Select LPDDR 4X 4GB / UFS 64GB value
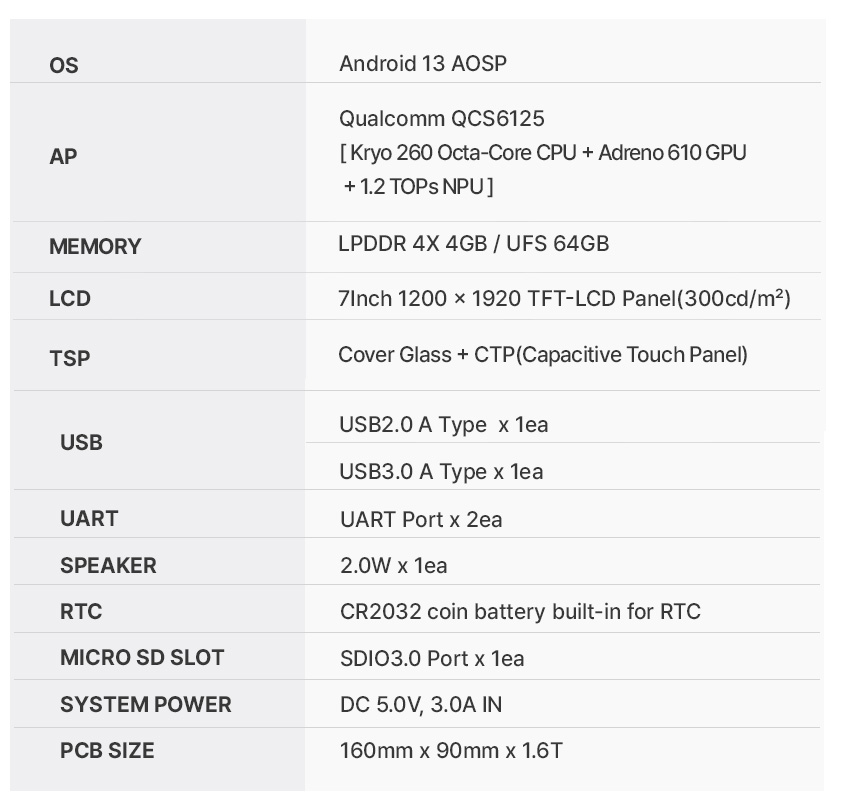Viewport: 848px width, 805px height. tap(474, 243)
